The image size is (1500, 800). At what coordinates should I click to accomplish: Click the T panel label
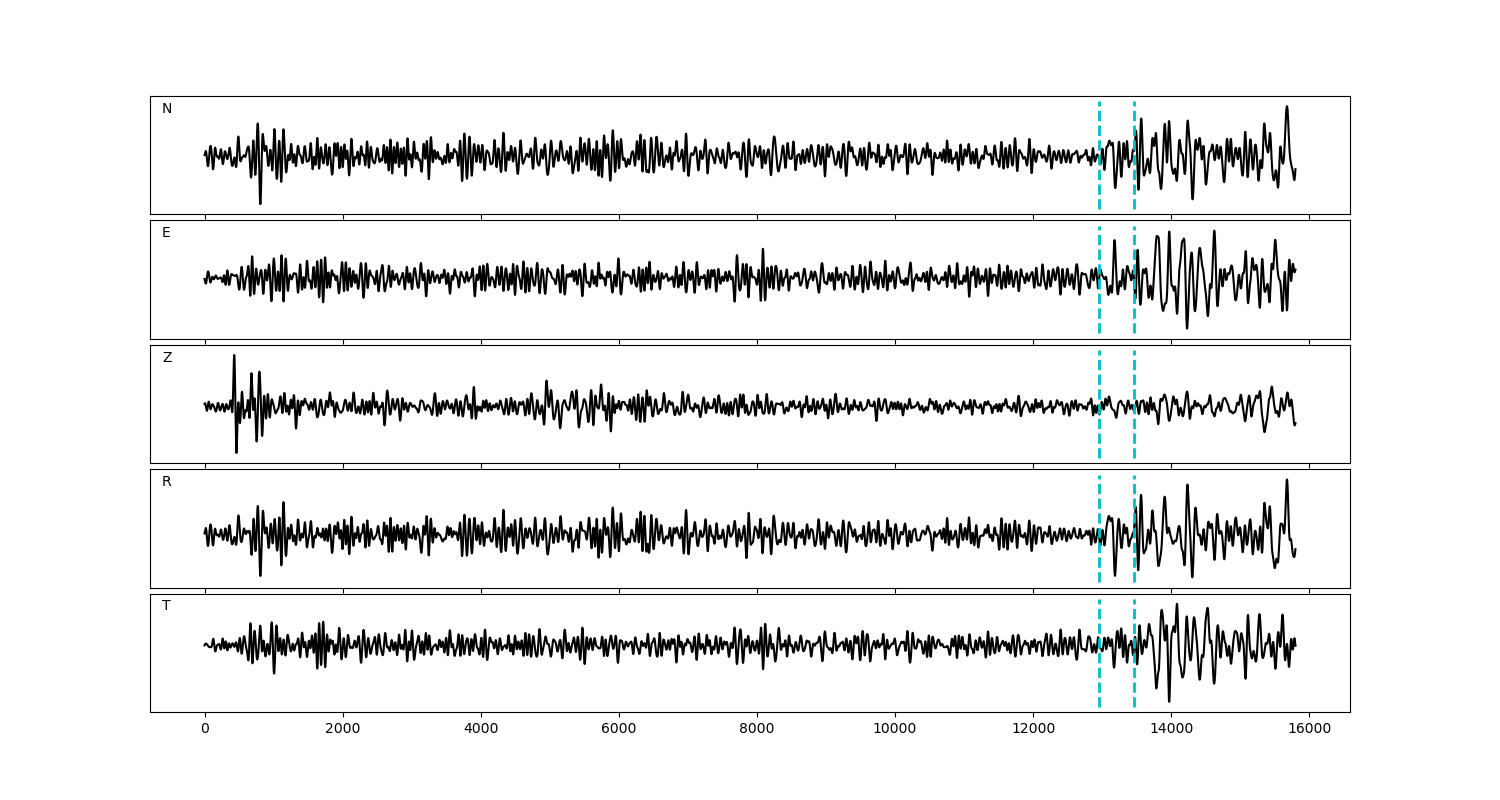[166, 606]
